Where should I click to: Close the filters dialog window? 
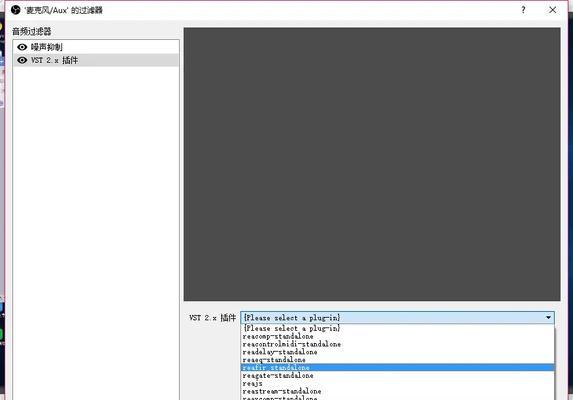[x=553, y=10]
